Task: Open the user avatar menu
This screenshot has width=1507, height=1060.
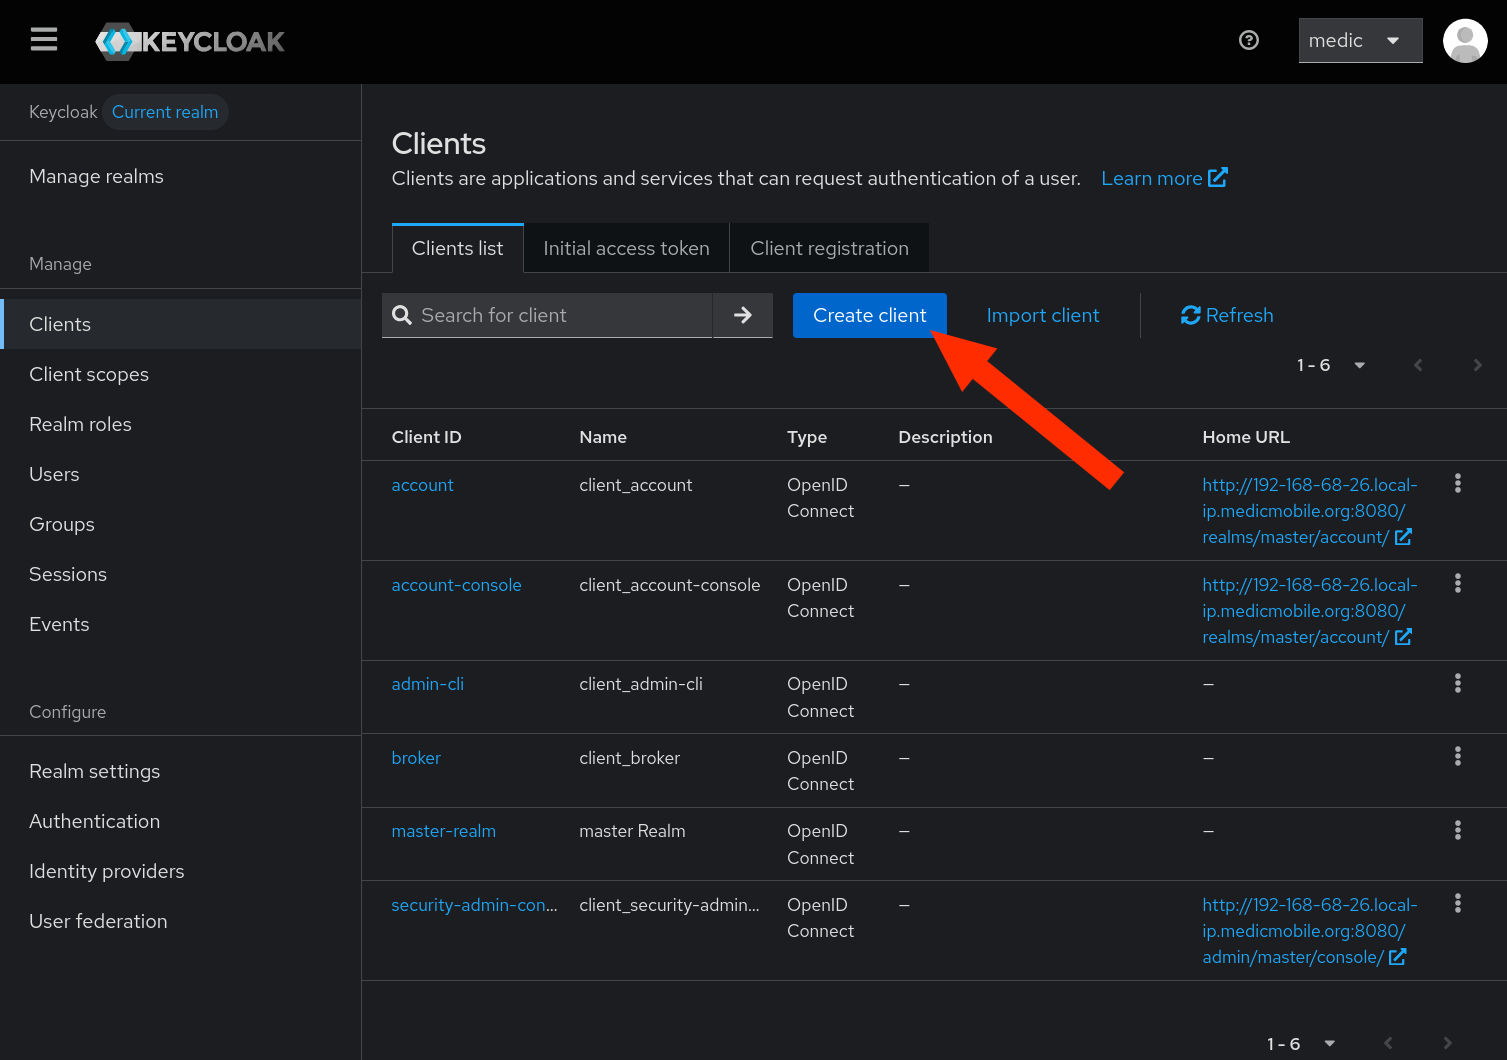Action: (x=1465, y=41)
